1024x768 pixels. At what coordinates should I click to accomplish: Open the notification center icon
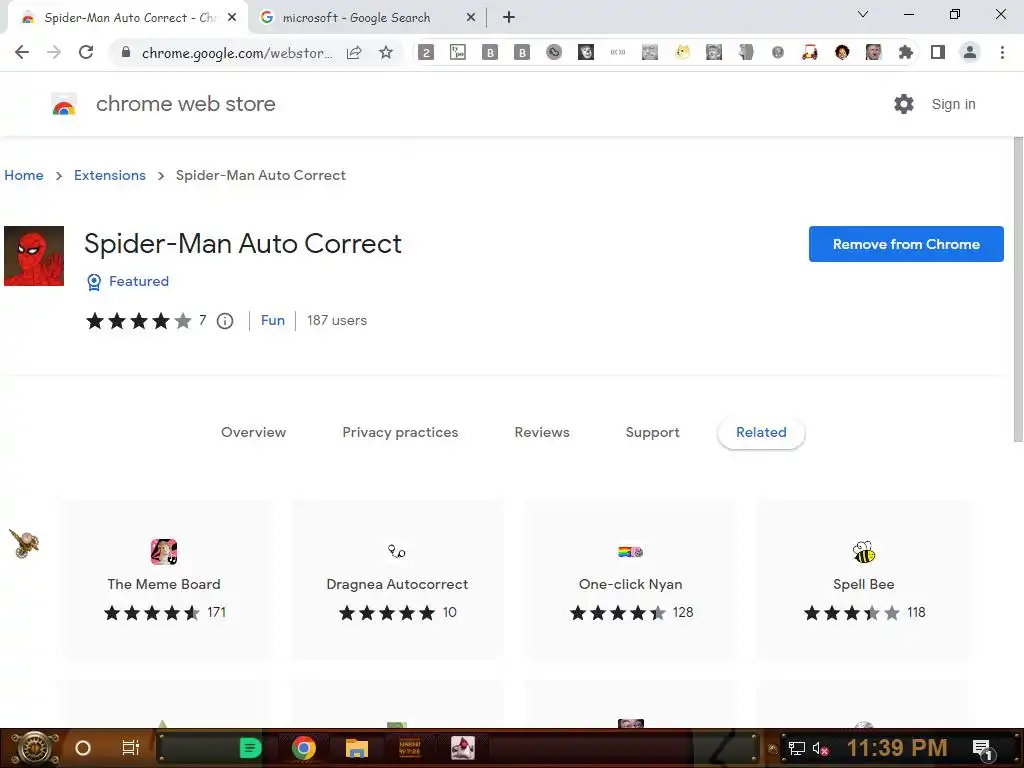click(x=982, y=749)
